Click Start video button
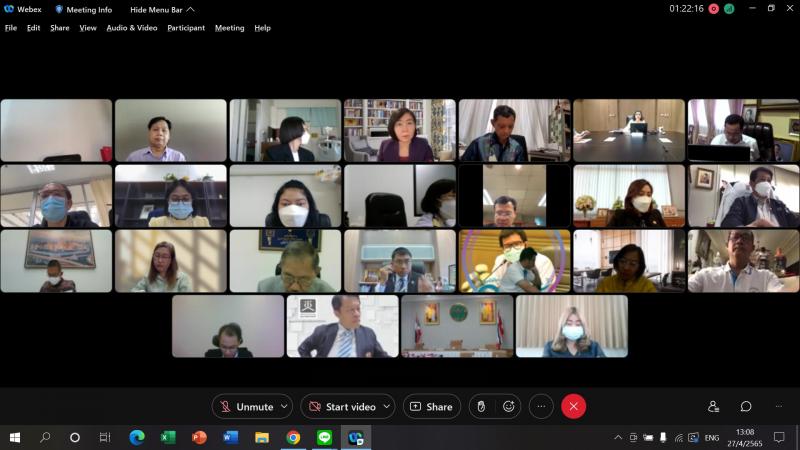Image resolution: width=800 pixels, height=450 pixels. tap(343, 407)
